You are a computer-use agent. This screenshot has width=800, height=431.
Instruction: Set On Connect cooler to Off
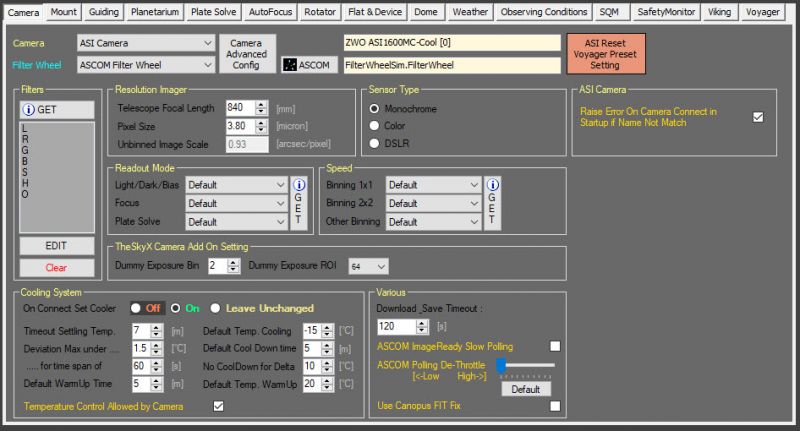(x=136, y=308)
